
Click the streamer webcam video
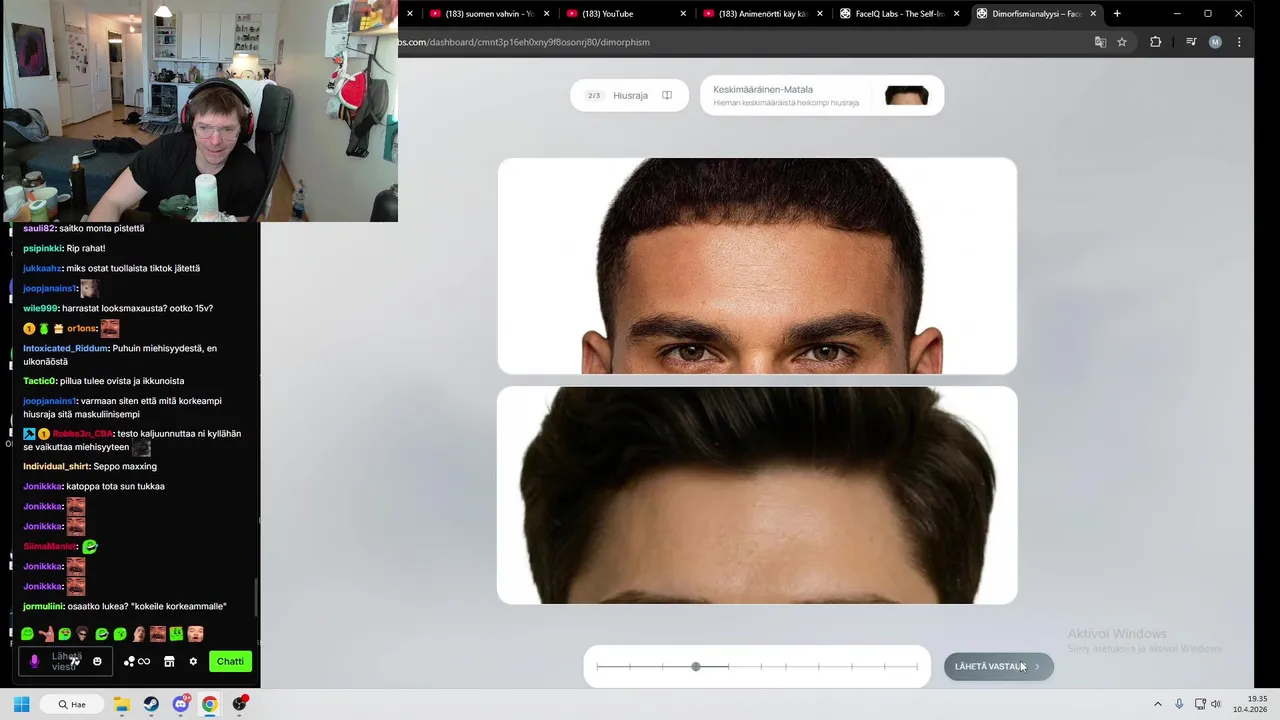click(x=199, y=111)
